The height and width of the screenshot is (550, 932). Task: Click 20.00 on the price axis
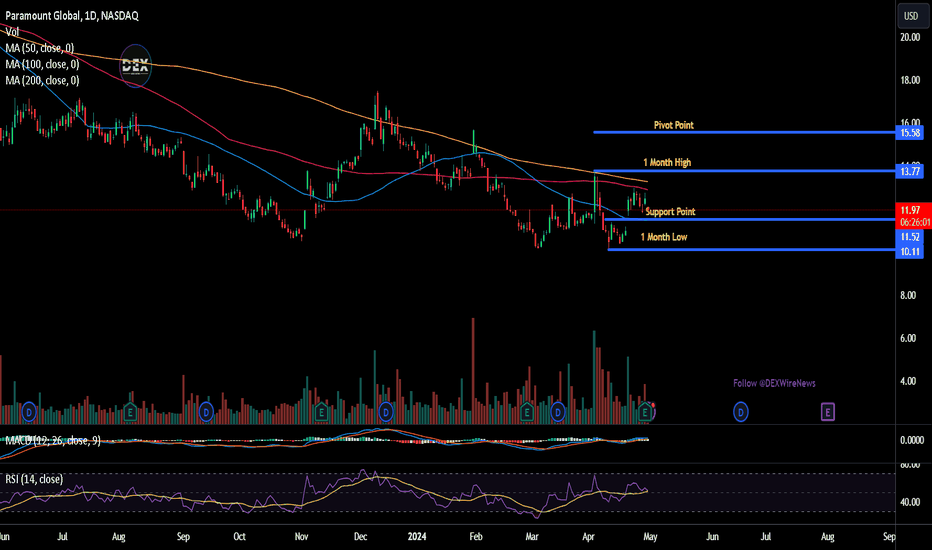click(910, 37)
